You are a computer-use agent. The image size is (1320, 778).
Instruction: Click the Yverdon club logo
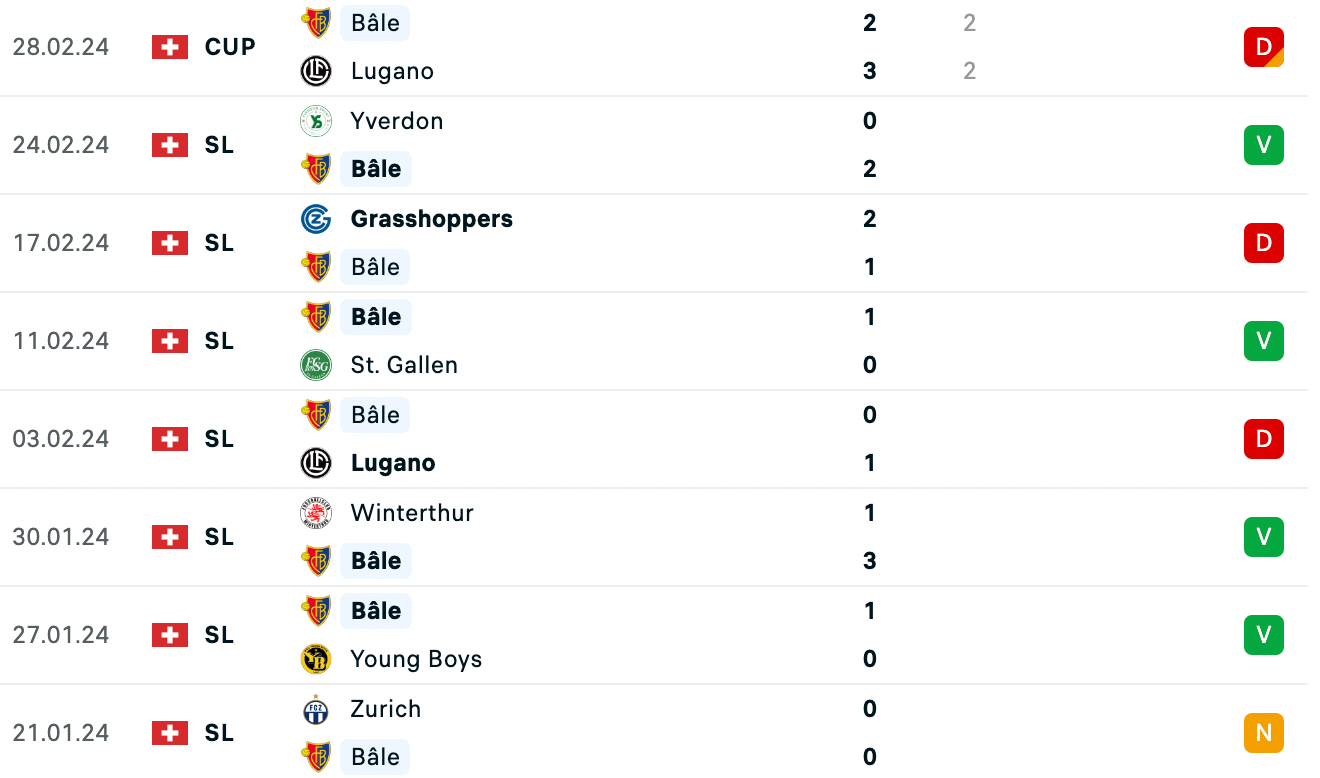click(316, 121)
